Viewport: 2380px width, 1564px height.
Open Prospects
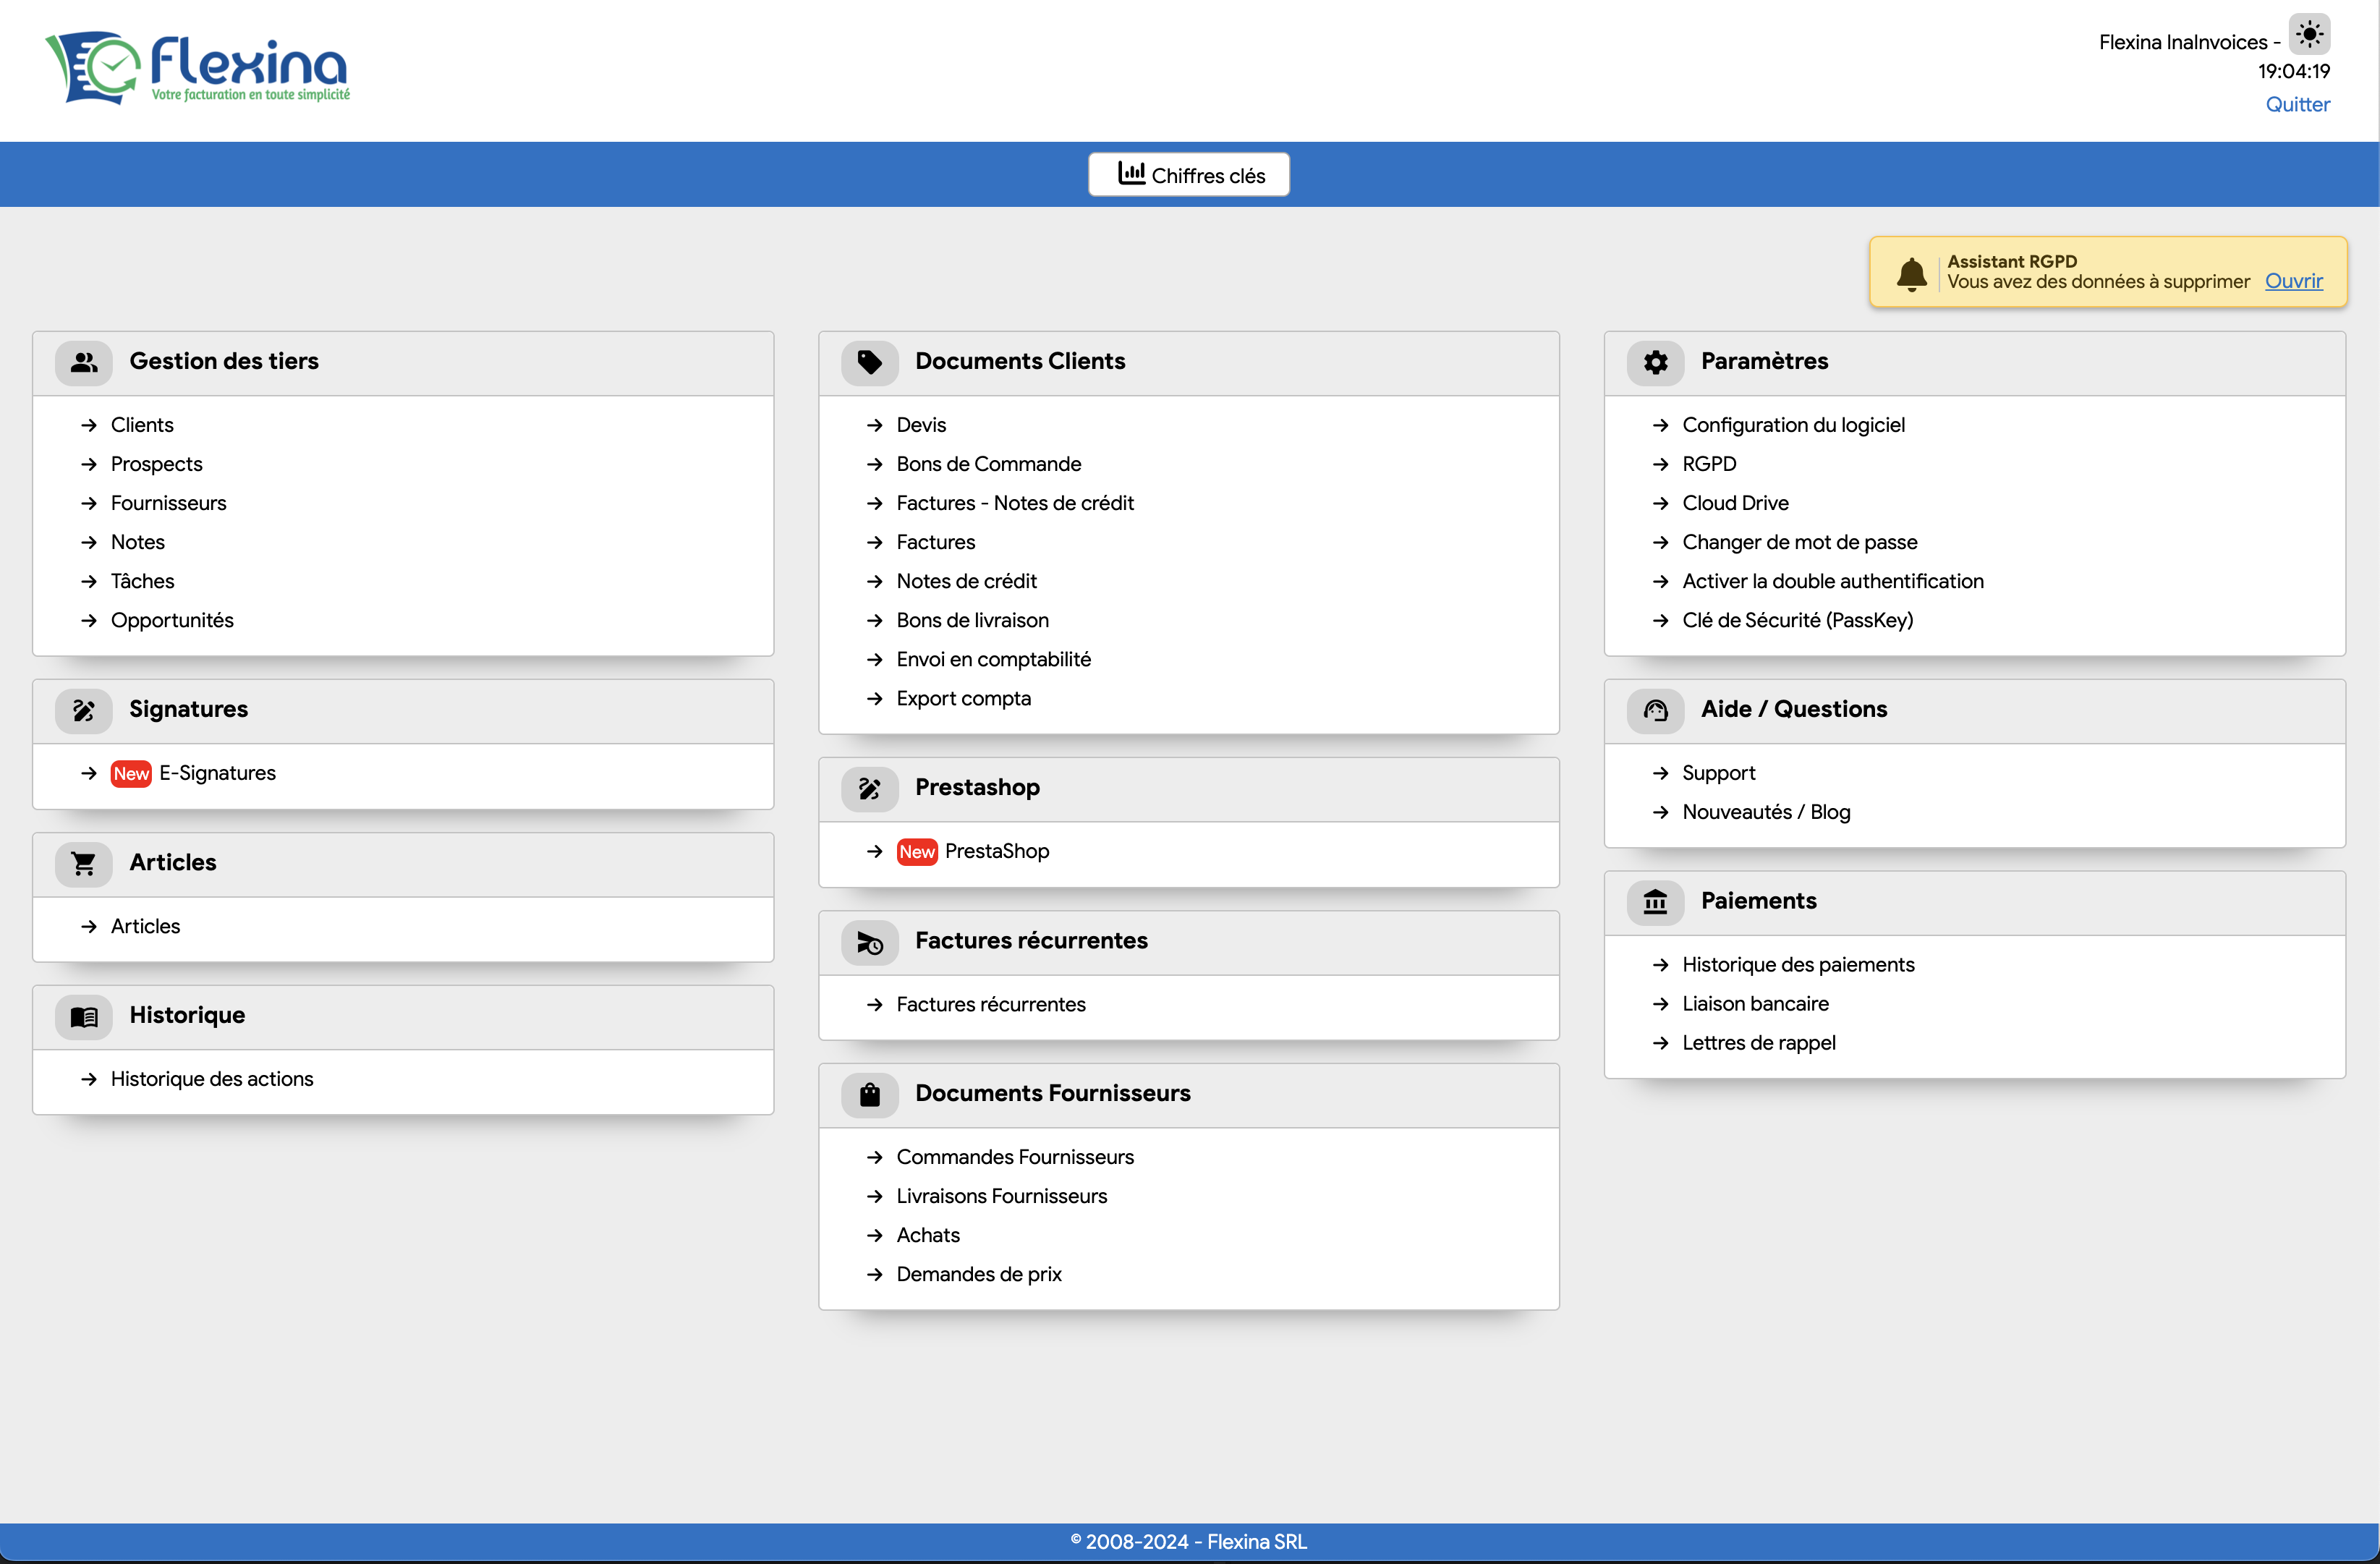click(x=157, y=464)
